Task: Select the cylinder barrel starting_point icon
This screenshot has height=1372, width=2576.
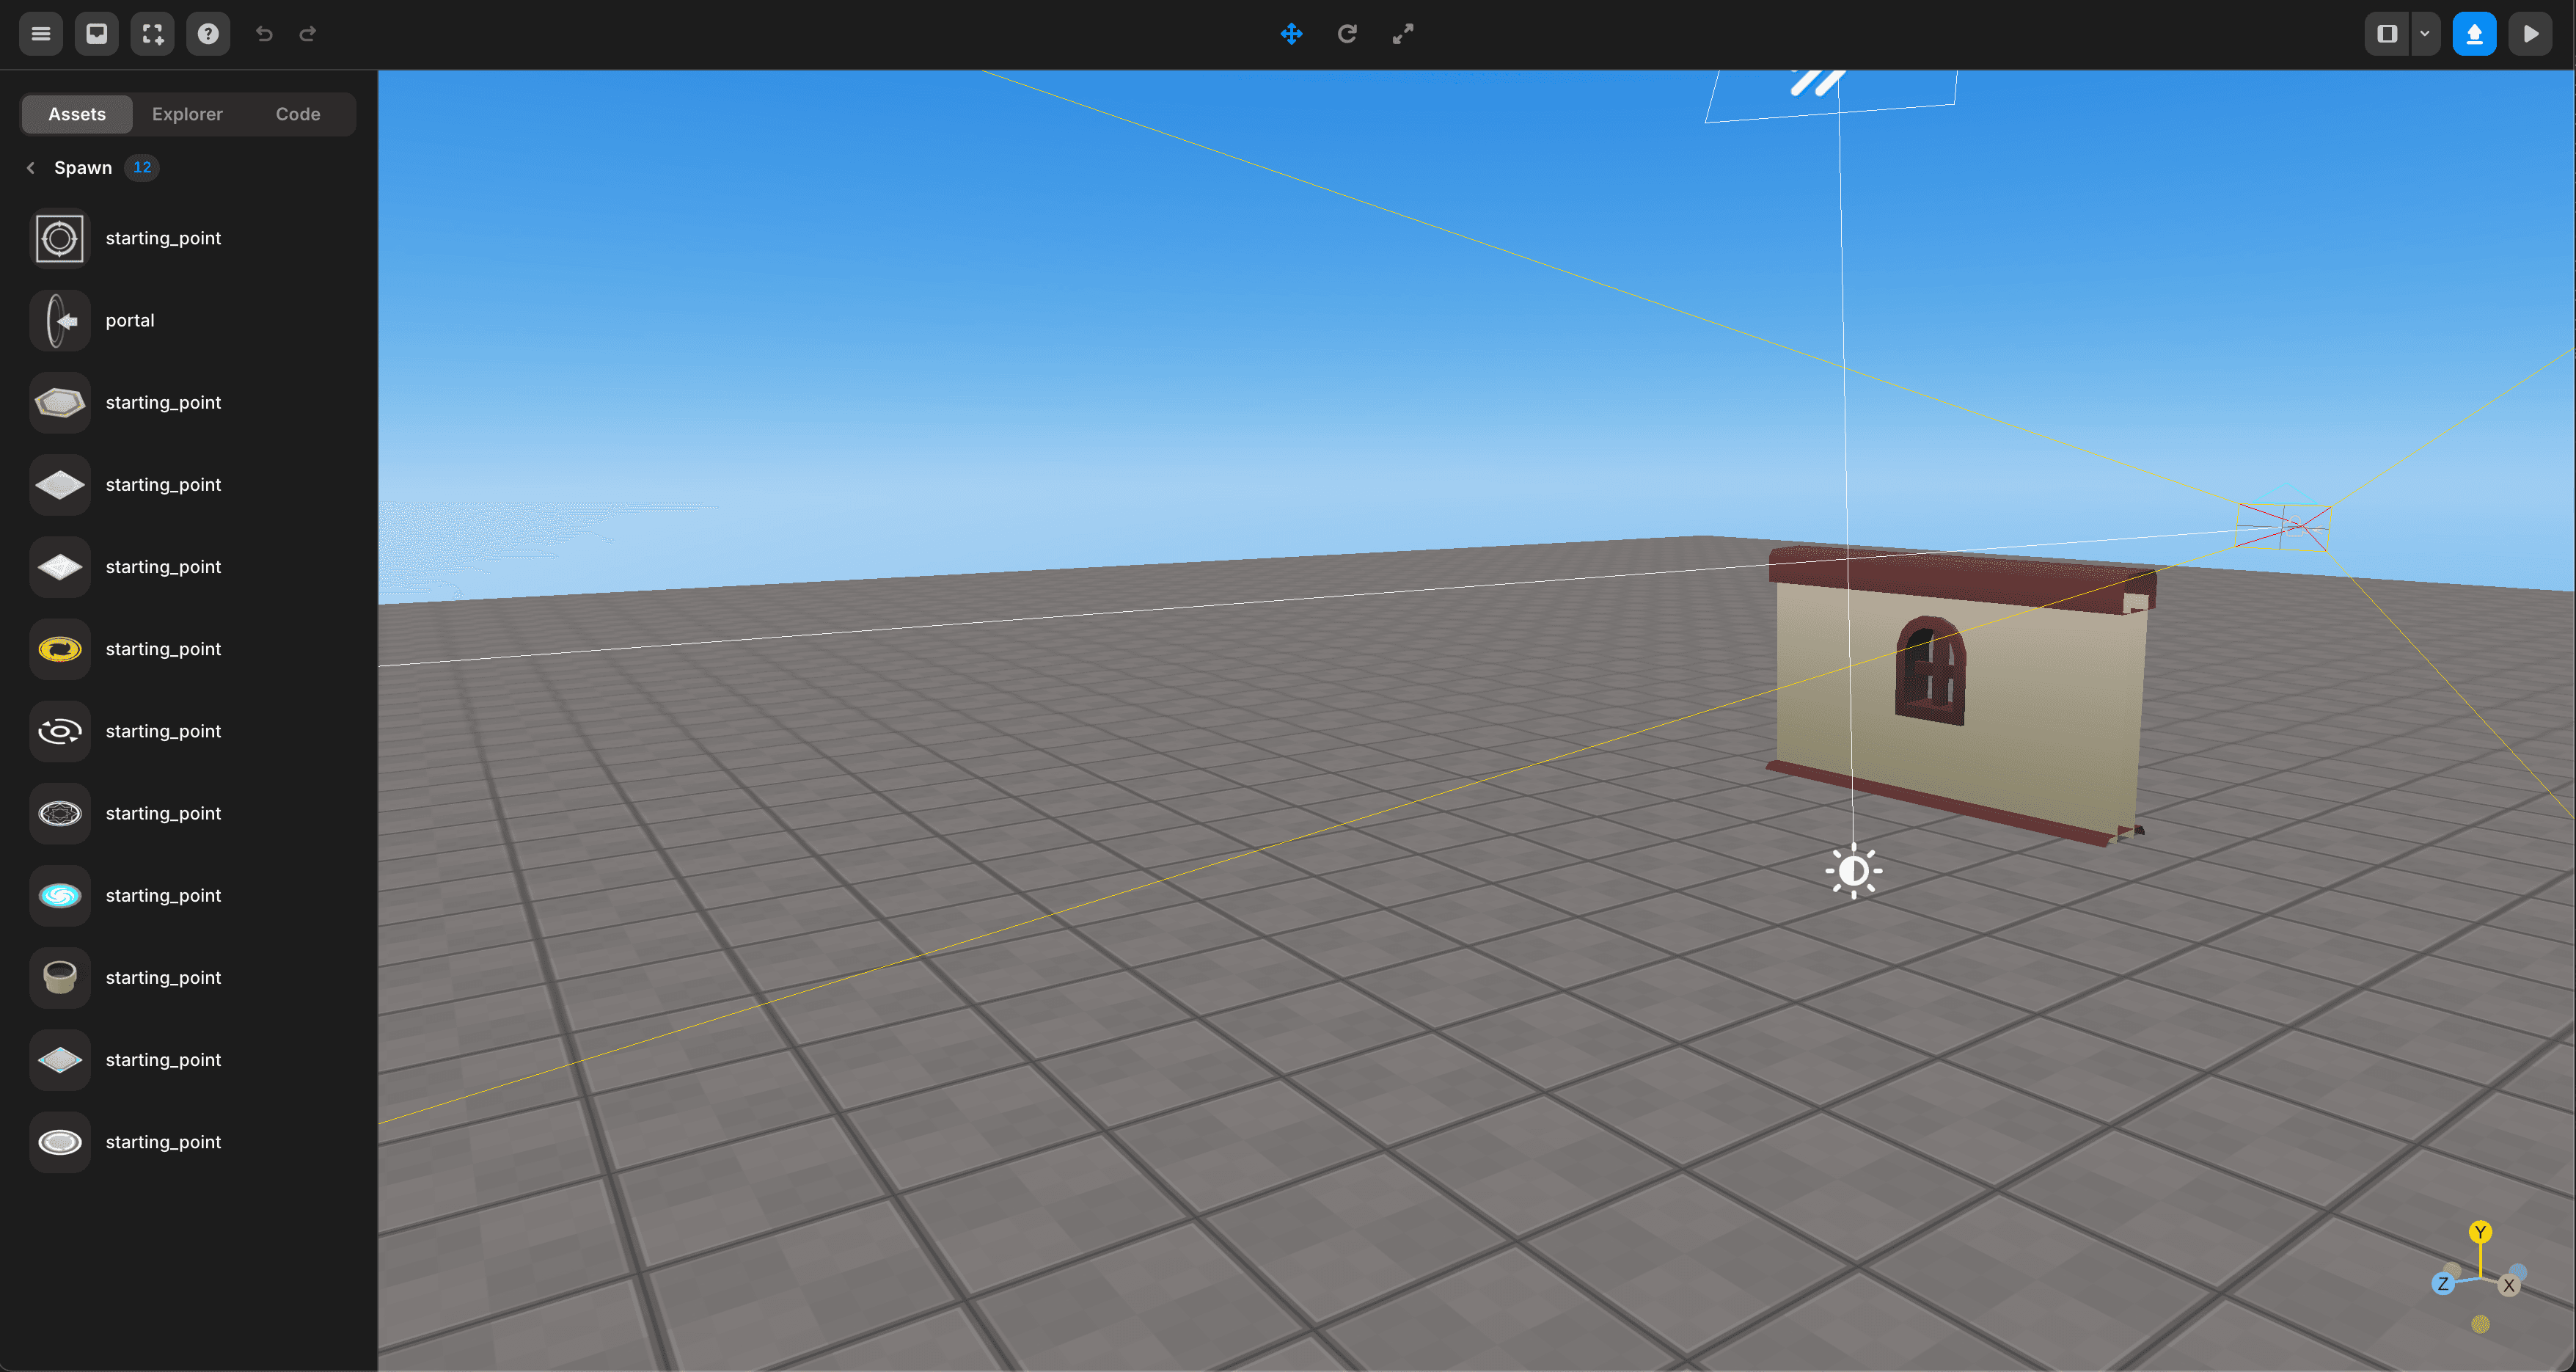Action: click(60, 977)
